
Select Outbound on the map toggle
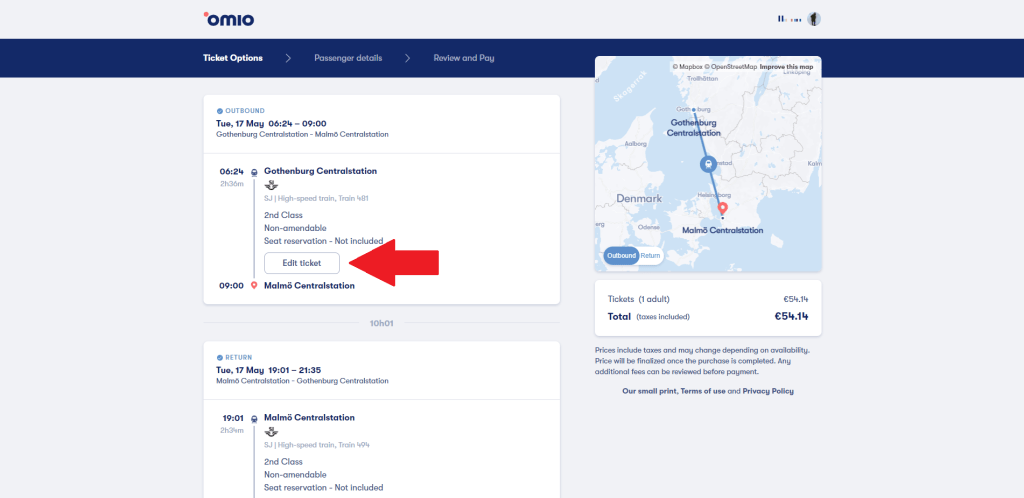(621, 255)
